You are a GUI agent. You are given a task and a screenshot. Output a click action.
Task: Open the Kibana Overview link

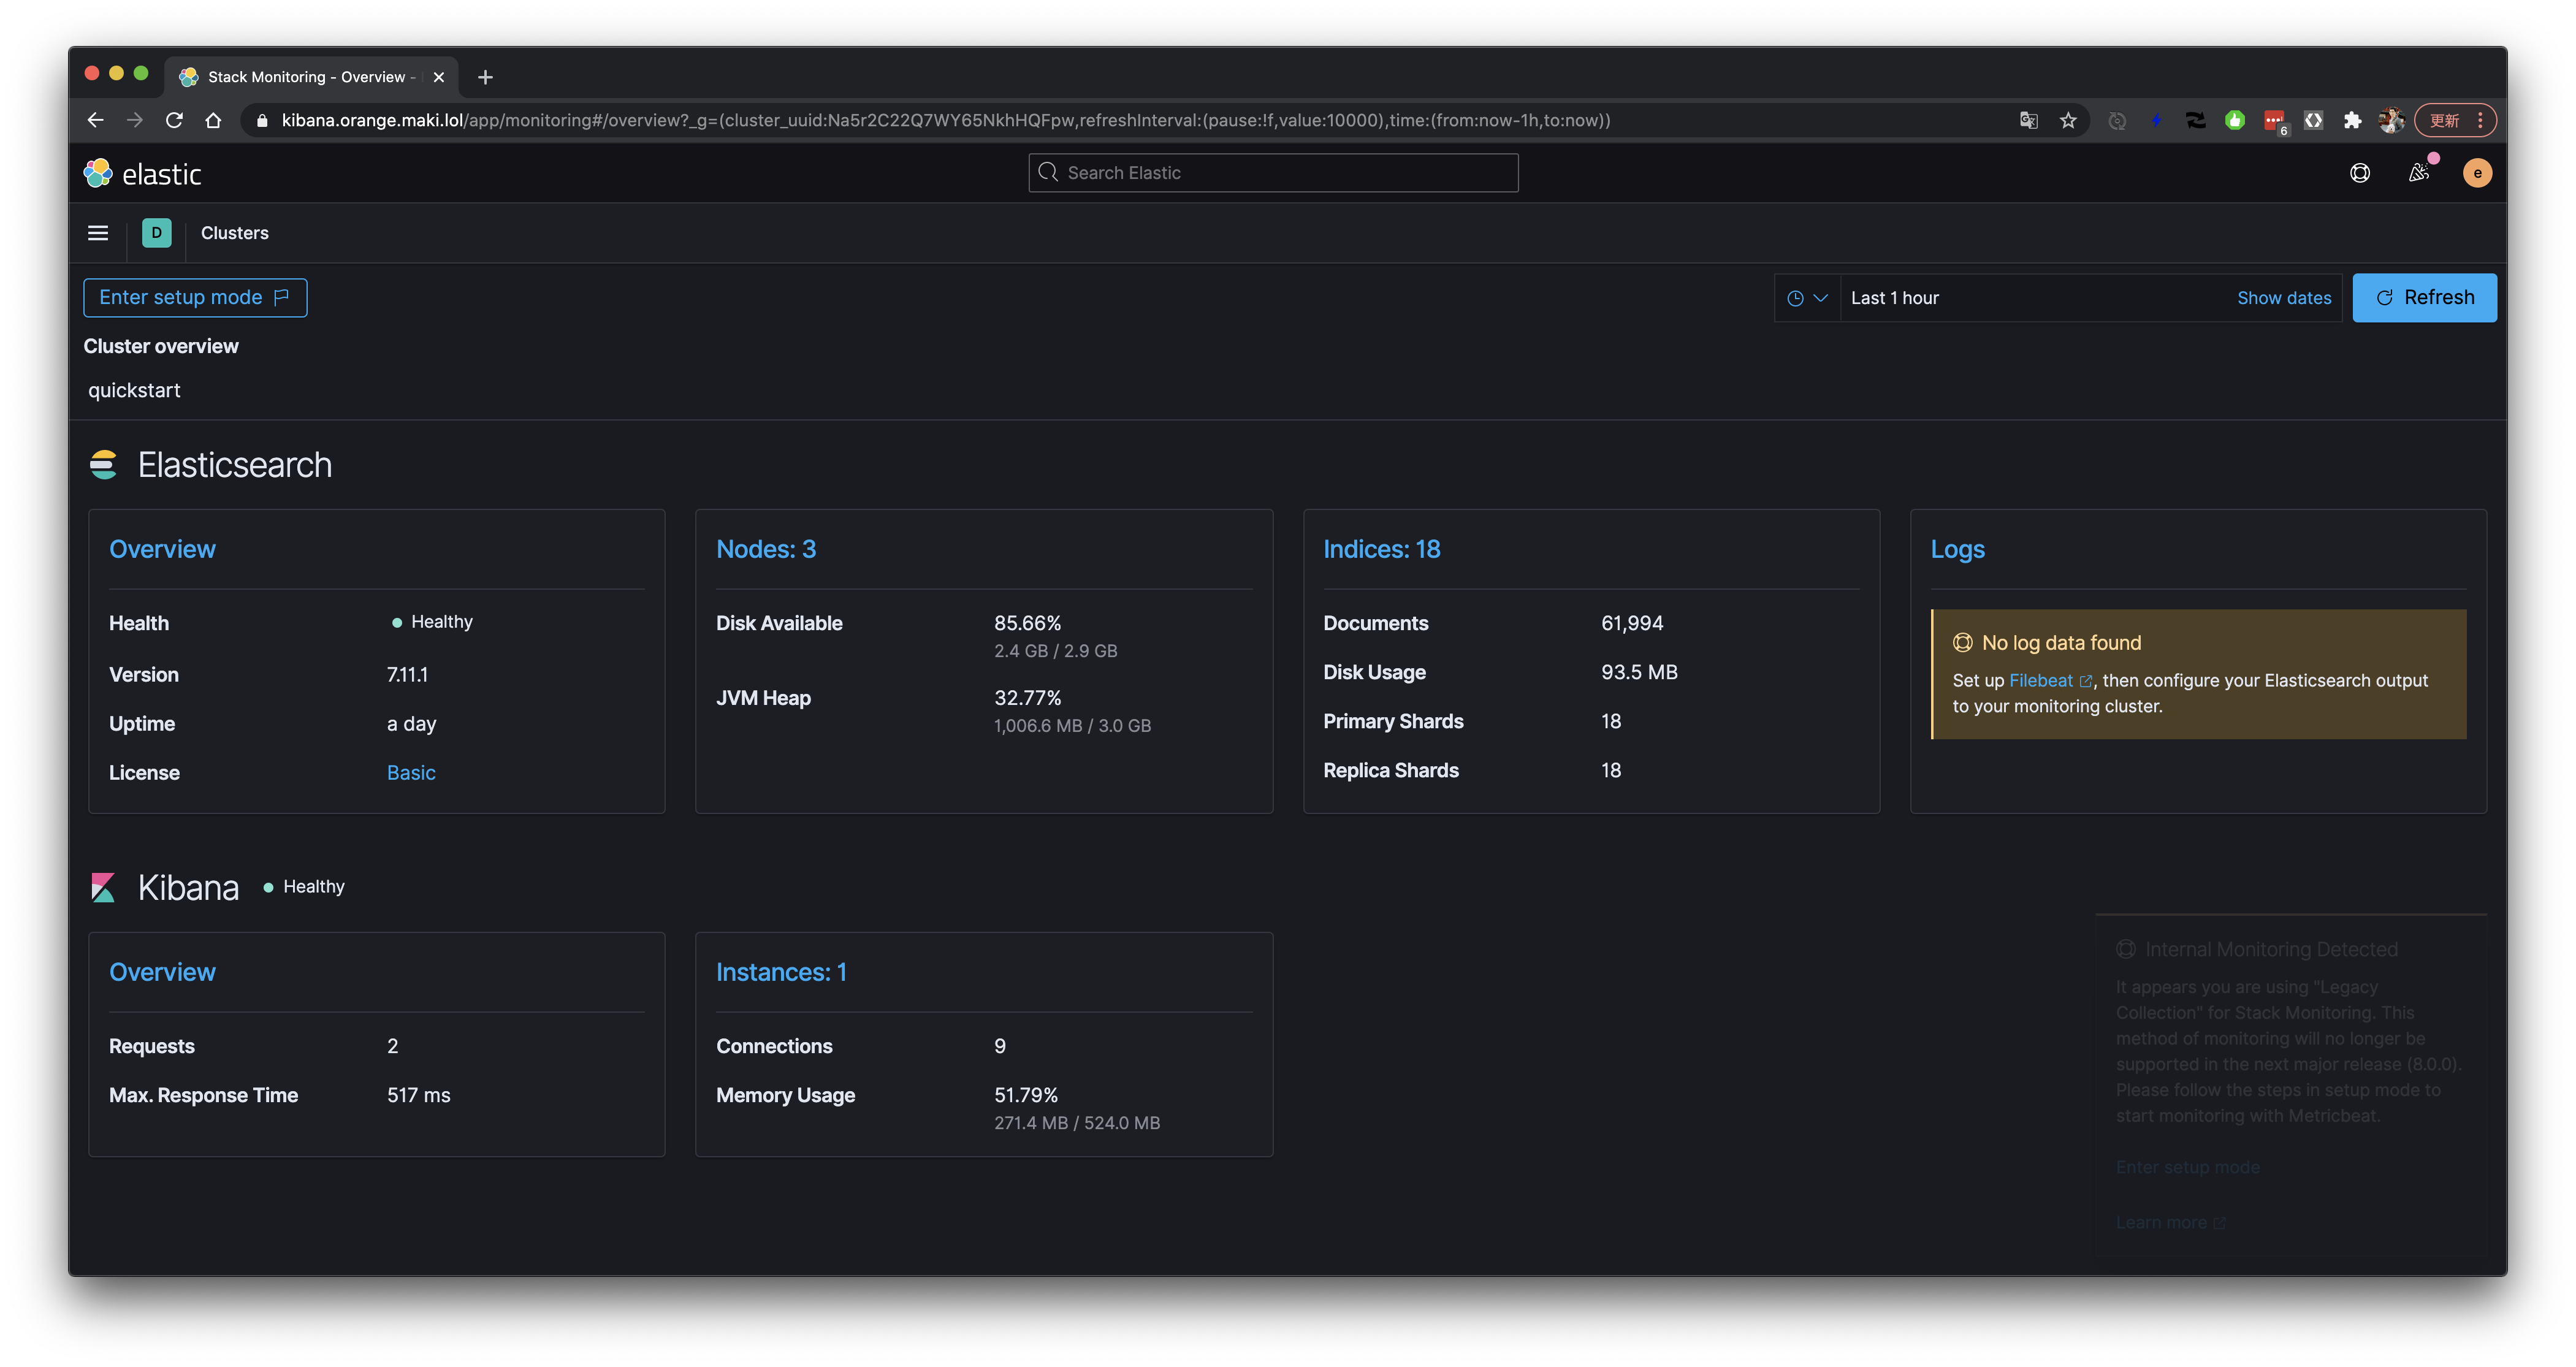click(162, 972)
